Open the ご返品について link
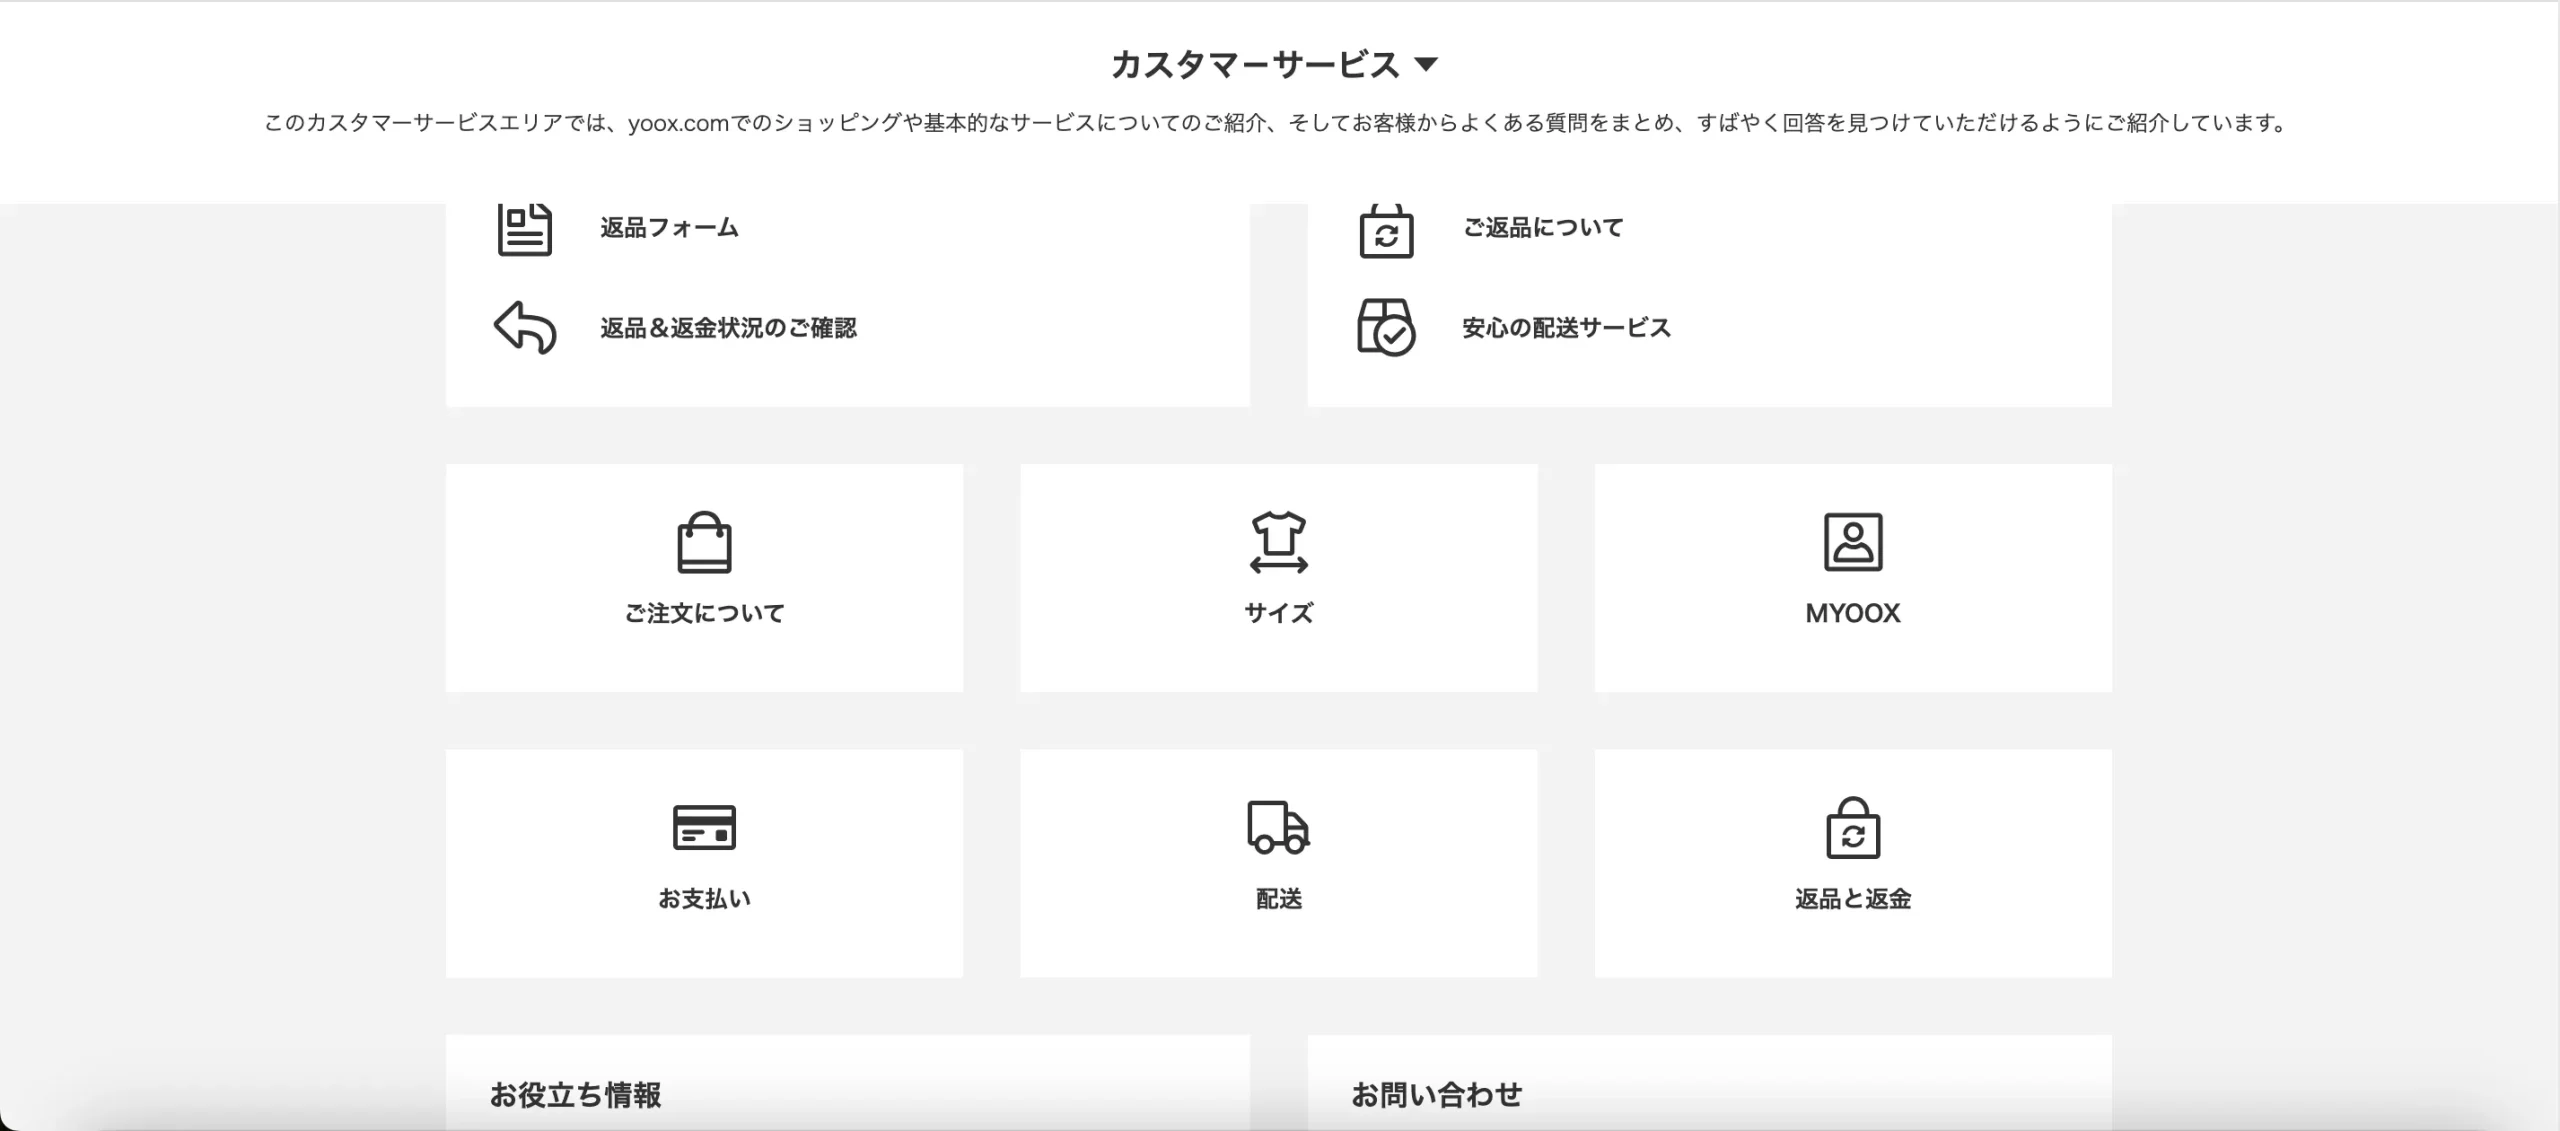 point(1543,228)
